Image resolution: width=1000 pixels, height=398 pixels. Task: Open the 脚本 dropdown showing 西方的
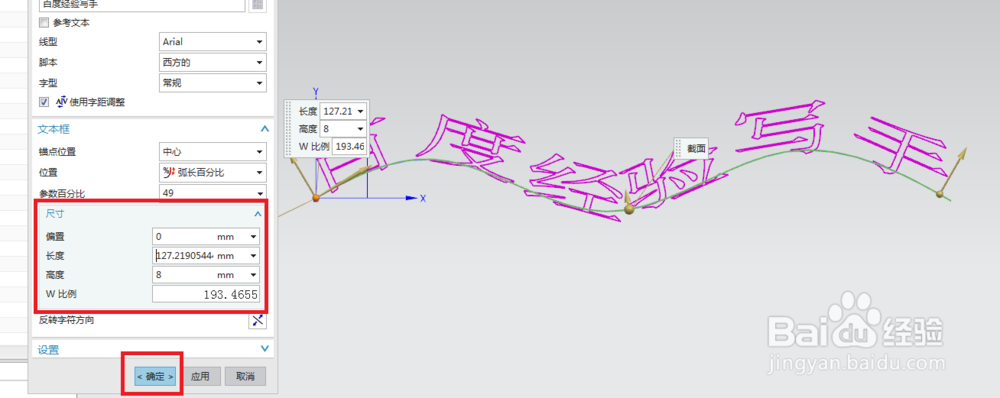tap(212, 63)
